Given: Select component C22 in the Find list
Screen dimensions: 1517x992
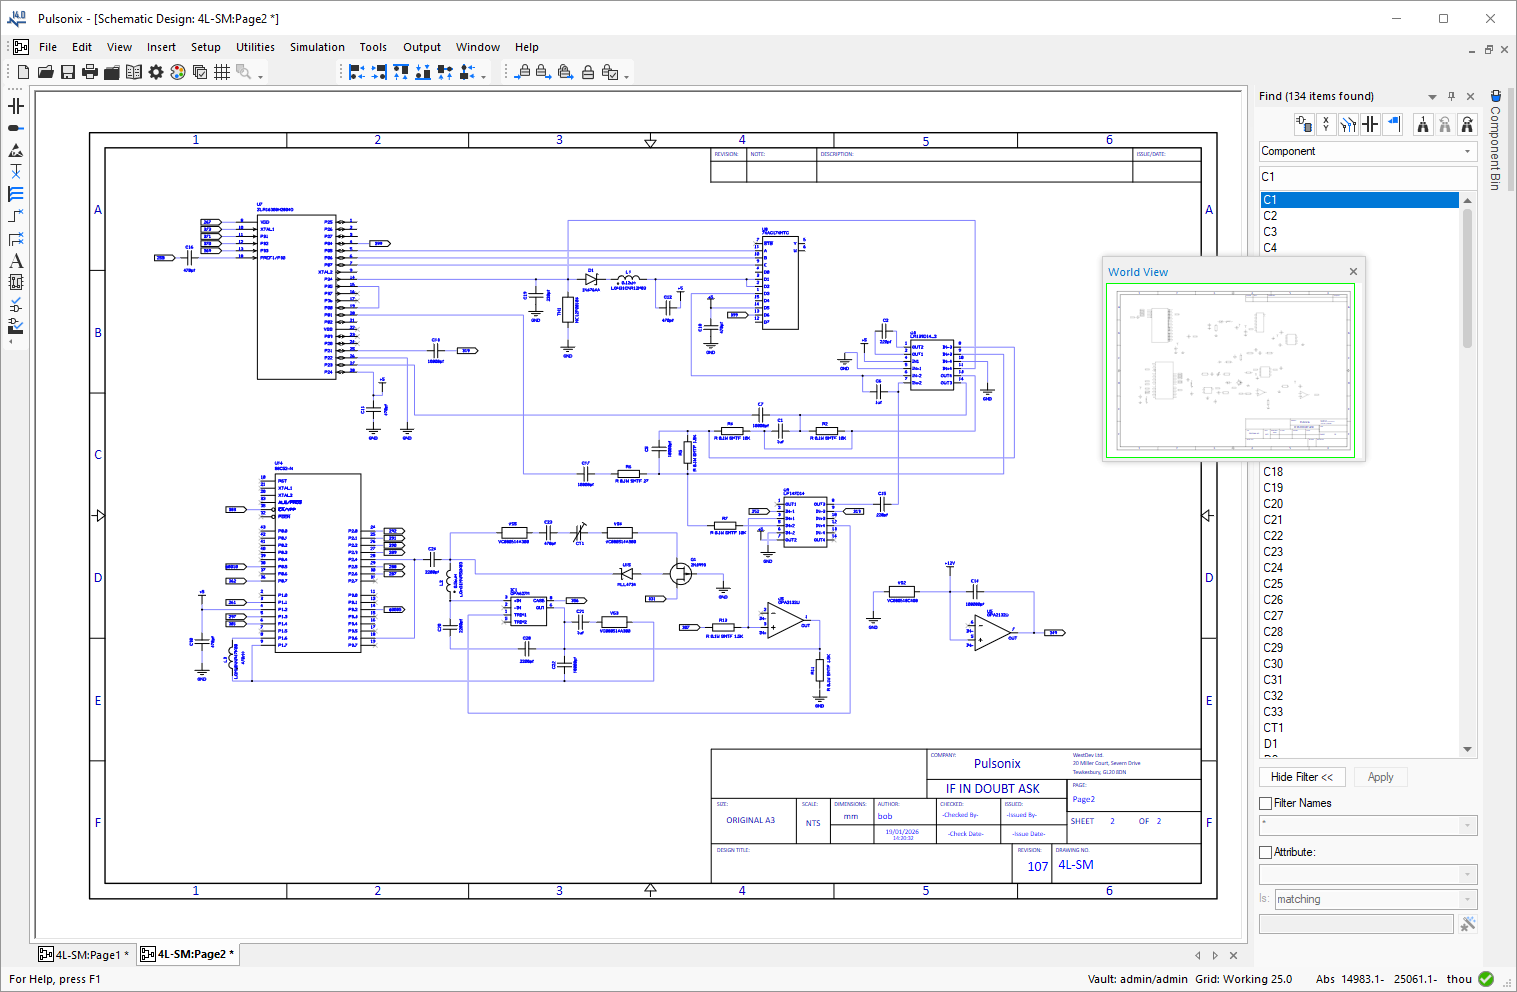Looking at the screenshot, I should [1273, 535].
